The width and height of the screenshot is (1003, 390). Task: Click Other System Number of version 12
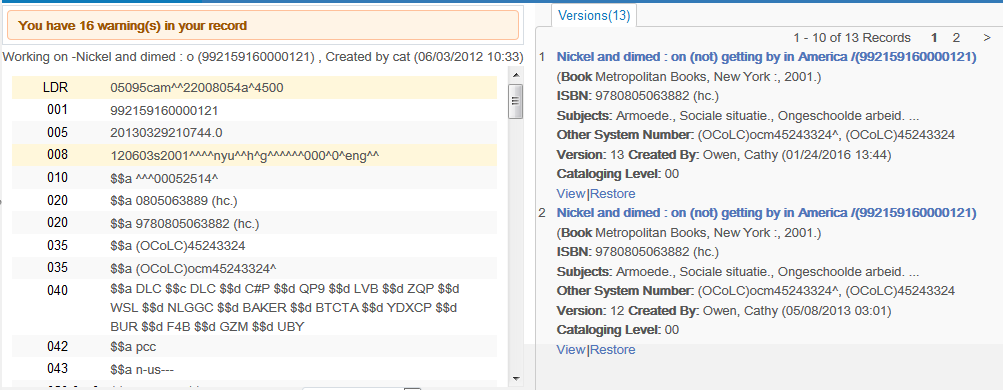point(755,291)
